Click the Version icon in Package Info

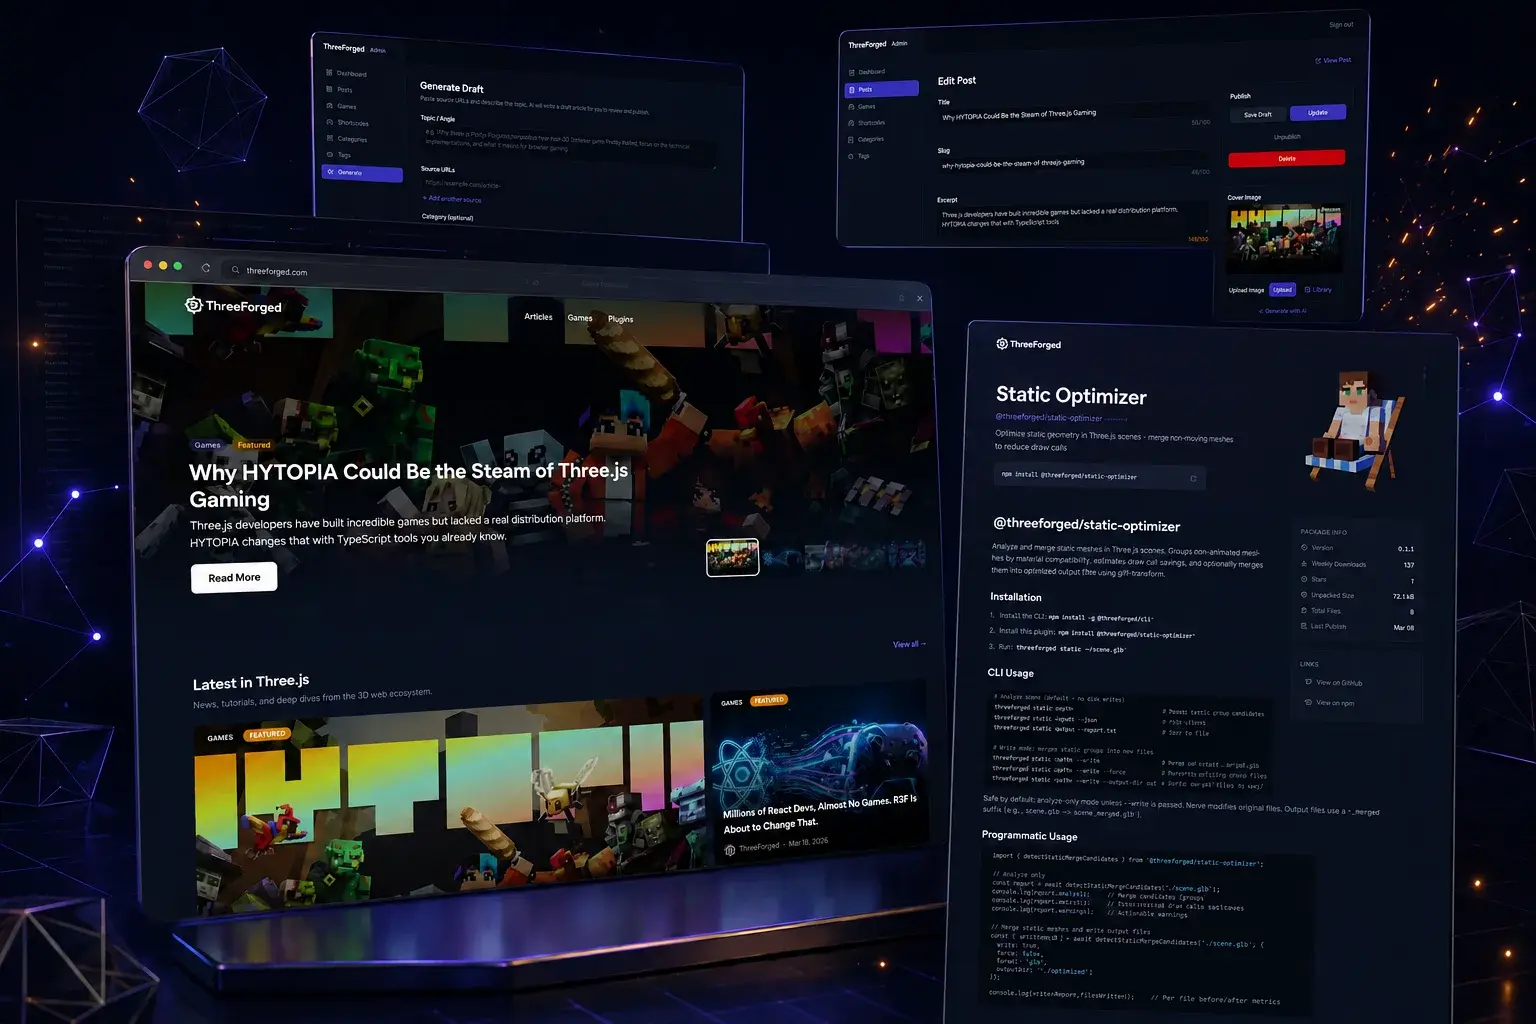(1304, 547)
